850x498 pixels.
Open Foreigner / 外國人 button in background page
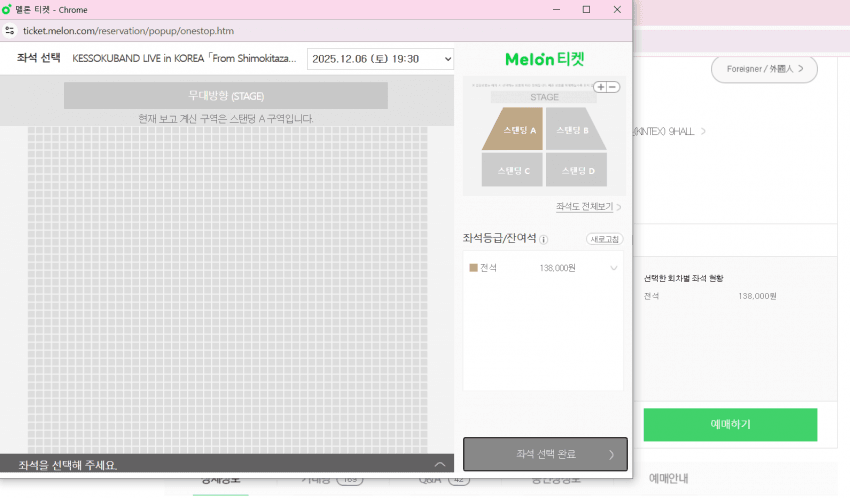pyautogui.click(x=764, y=69)
